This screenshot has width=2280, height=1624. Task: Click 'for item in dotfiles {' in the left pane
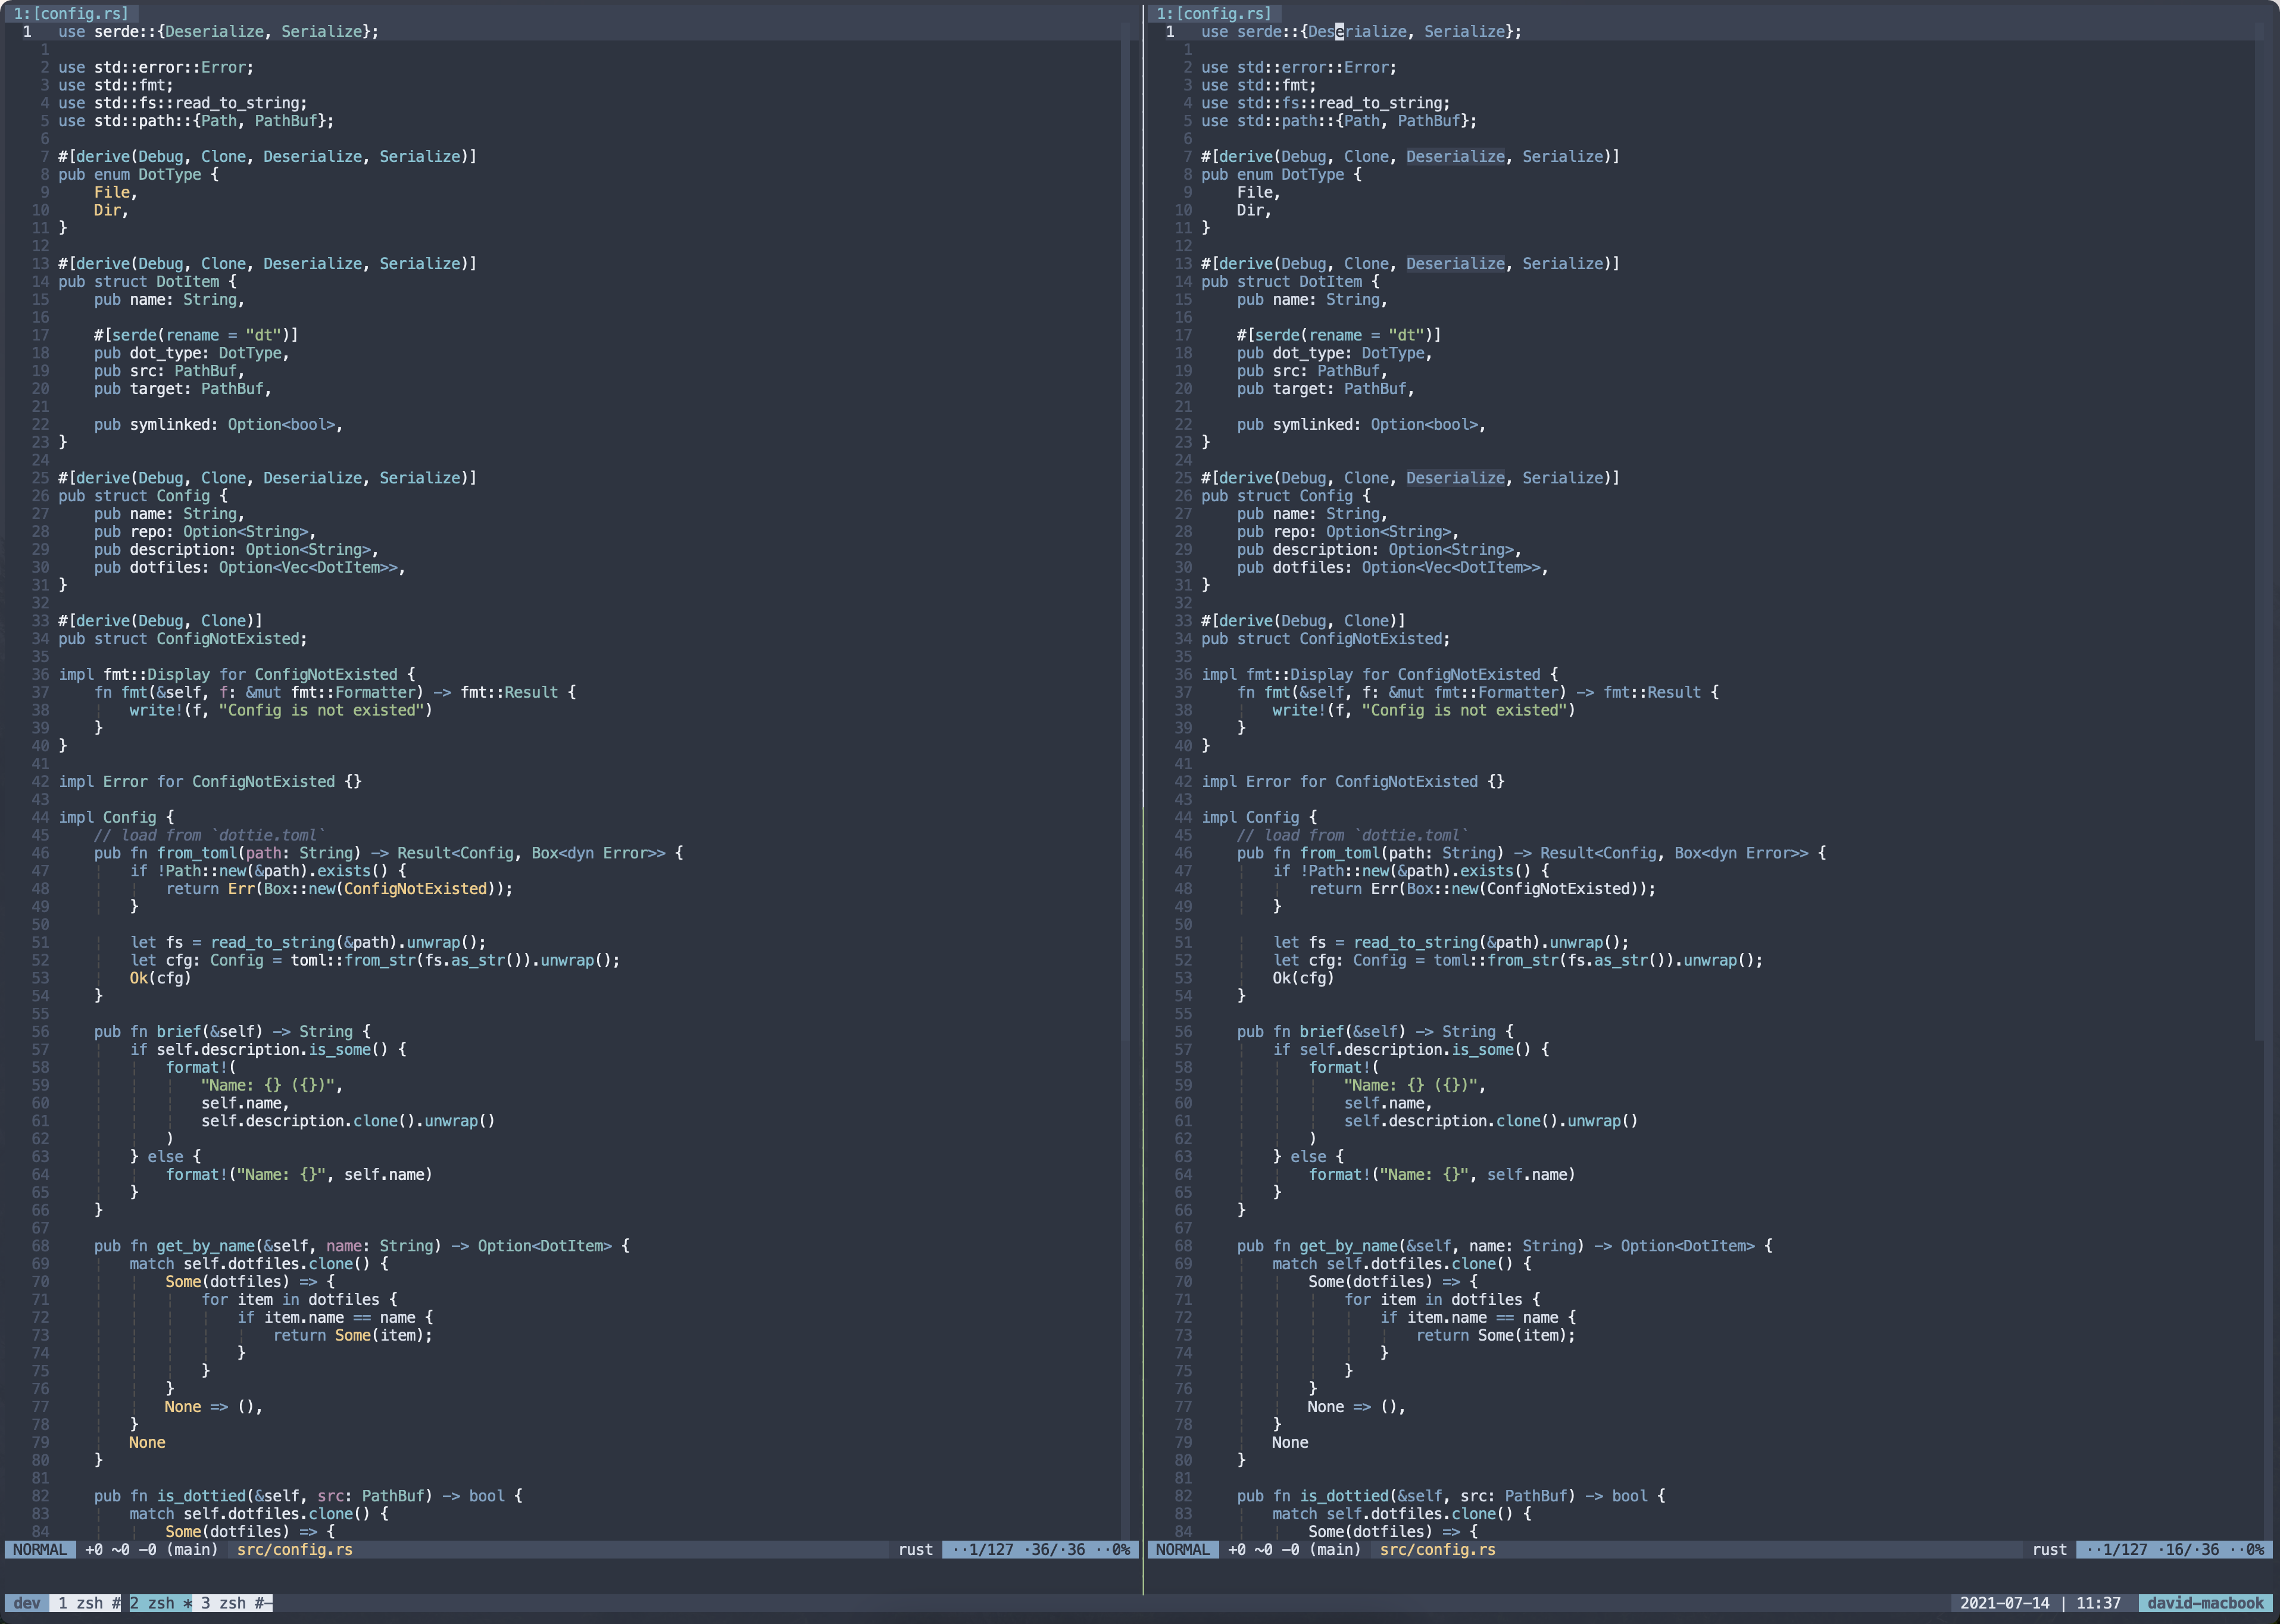point(299,1299)
